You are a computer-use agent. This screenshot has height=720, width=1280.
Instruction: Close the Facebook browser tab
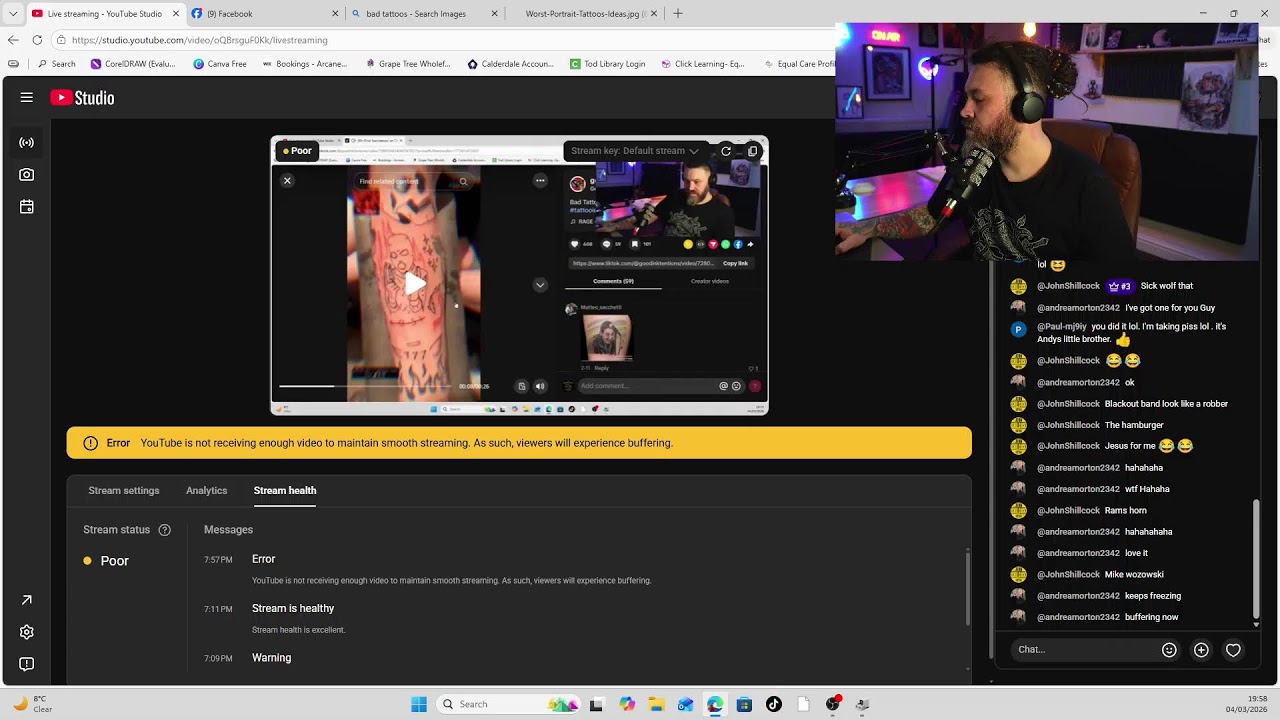tap(333, 14)
